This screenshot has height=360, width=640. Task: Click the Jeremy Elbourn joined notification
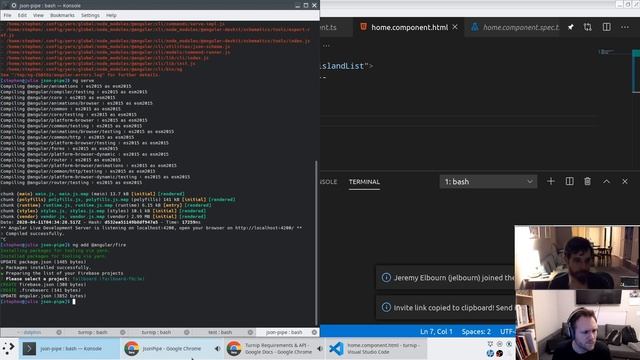pos(445,278)
